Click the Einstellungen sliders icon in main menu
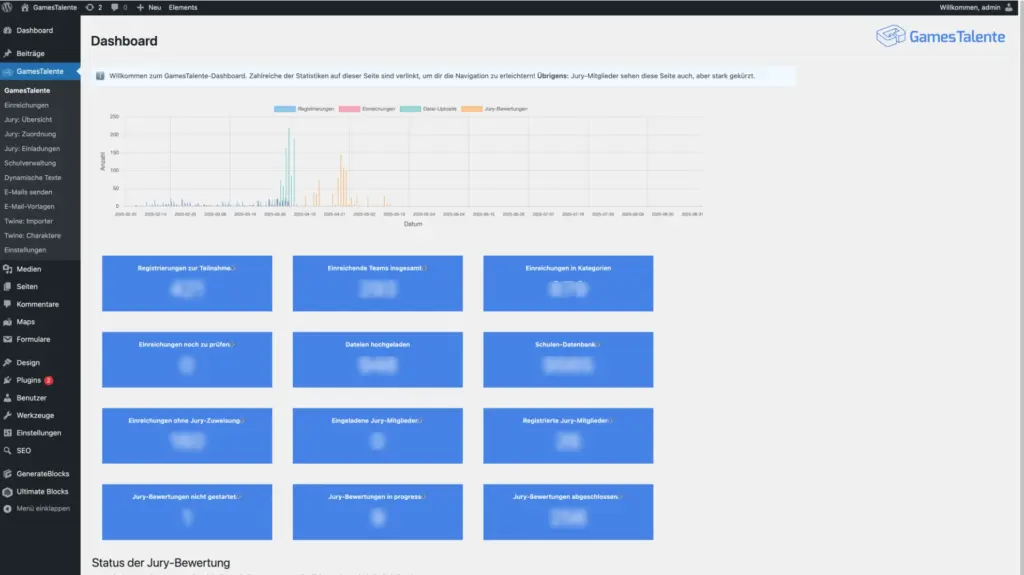 [x=8, y=433]
